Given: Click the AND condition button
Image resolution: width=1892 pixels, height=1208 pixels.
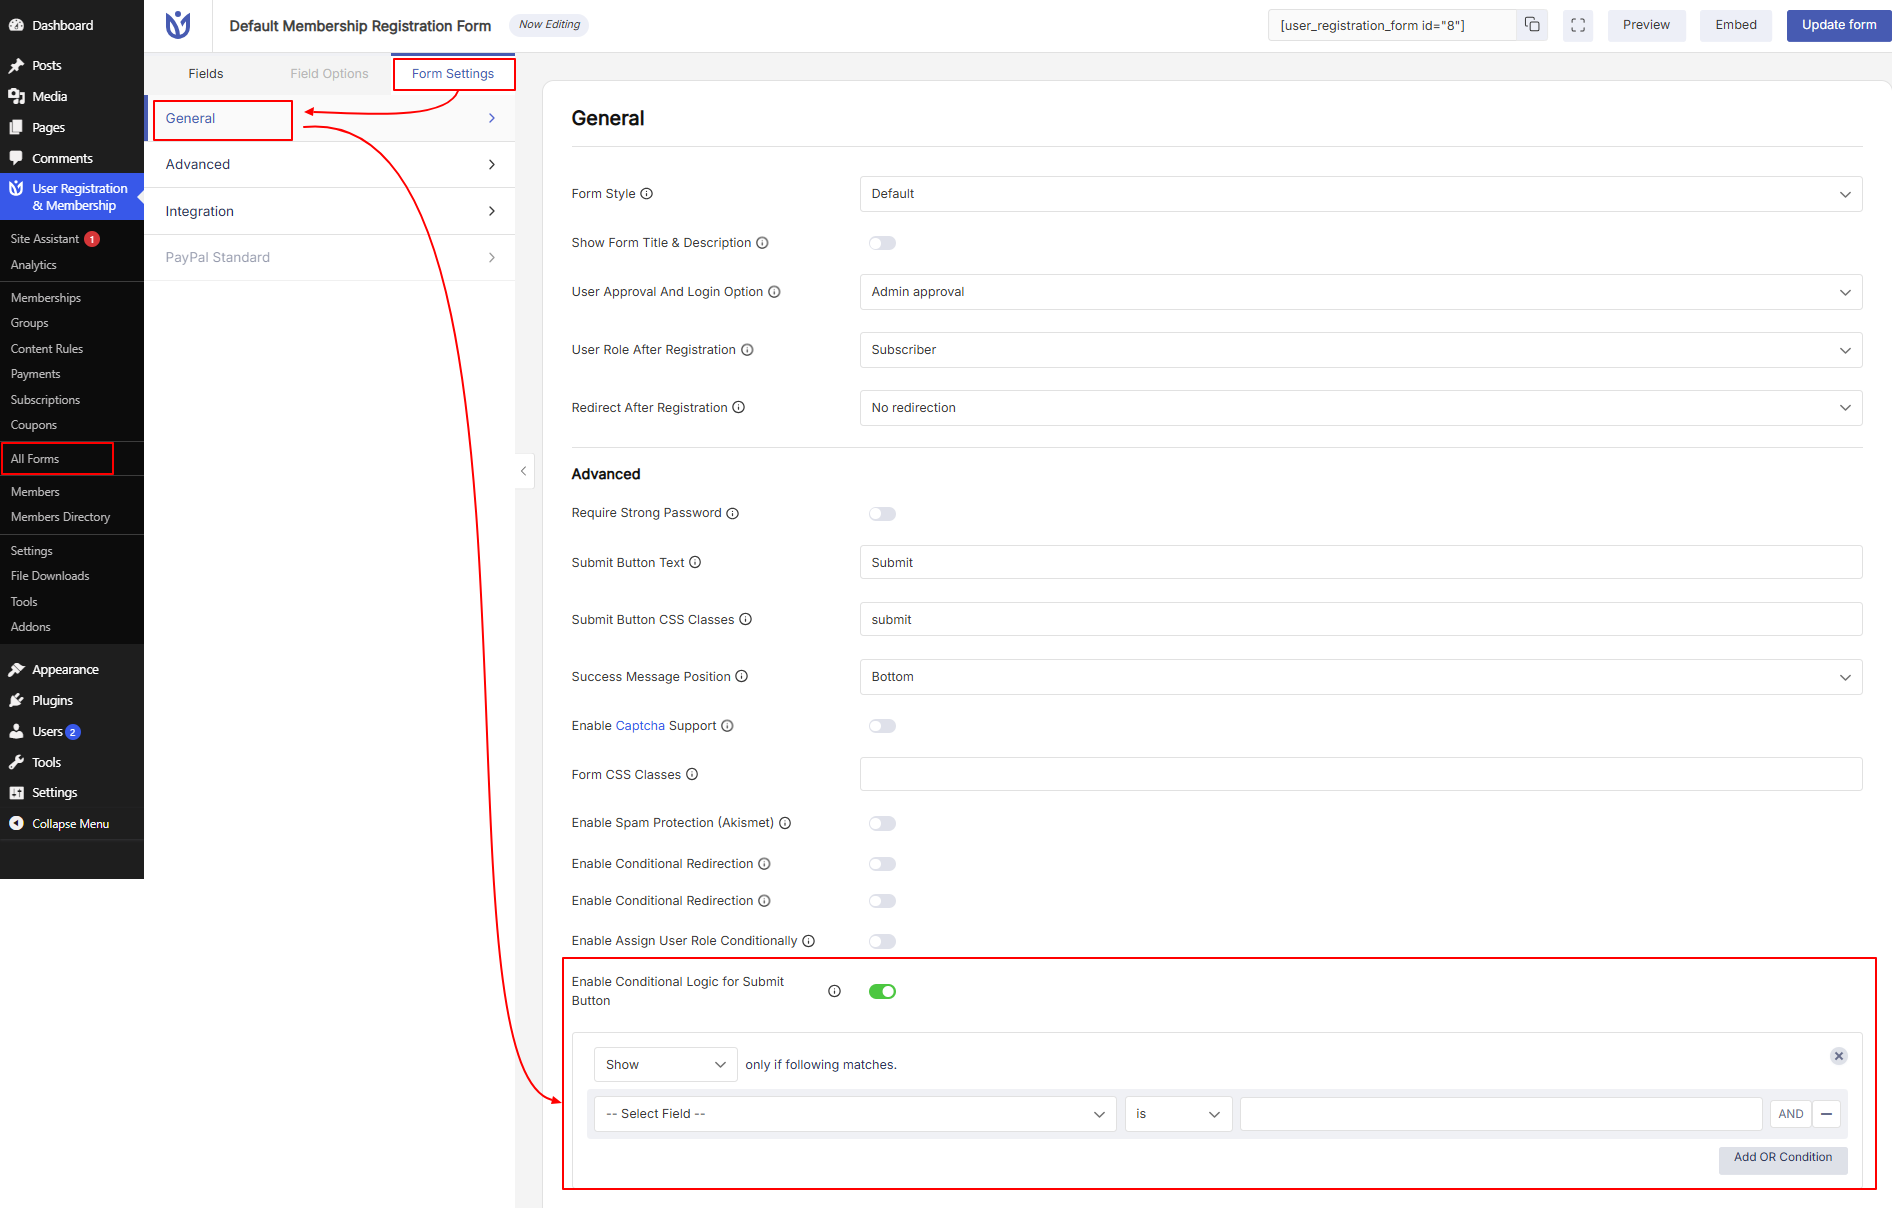Looking at the screenshot, I should (1790, 1114).
